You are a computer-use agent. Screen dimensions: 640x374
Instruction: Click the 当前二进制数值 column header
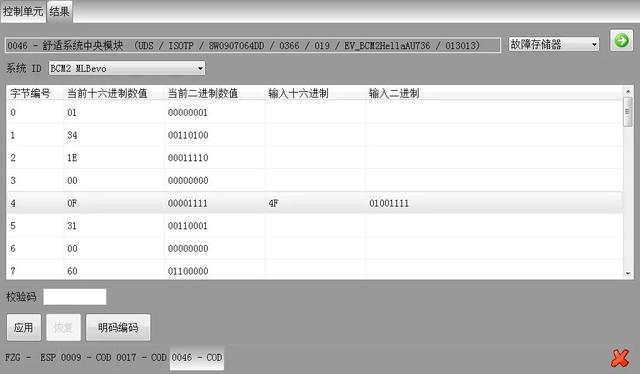click(202, 94)
